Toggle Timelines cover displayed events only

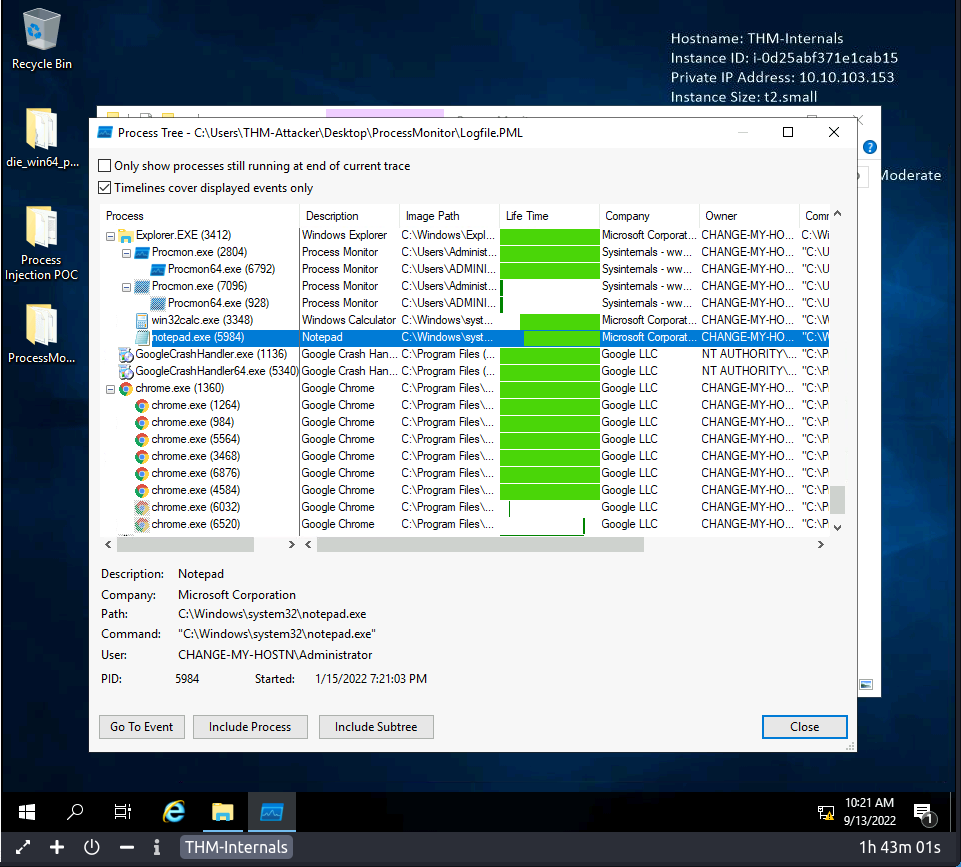[x=105, y=188]
